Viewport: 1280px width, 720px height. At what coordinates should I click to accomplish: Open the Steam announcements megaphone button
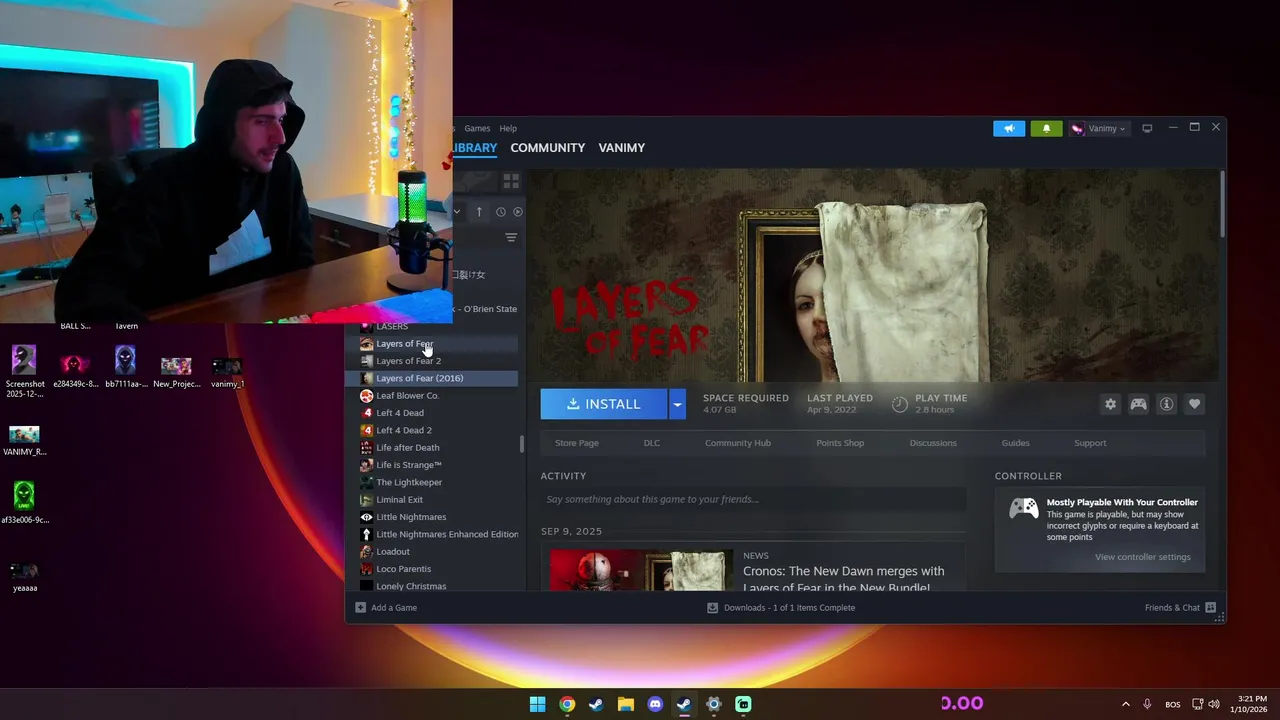[1009, 128]
